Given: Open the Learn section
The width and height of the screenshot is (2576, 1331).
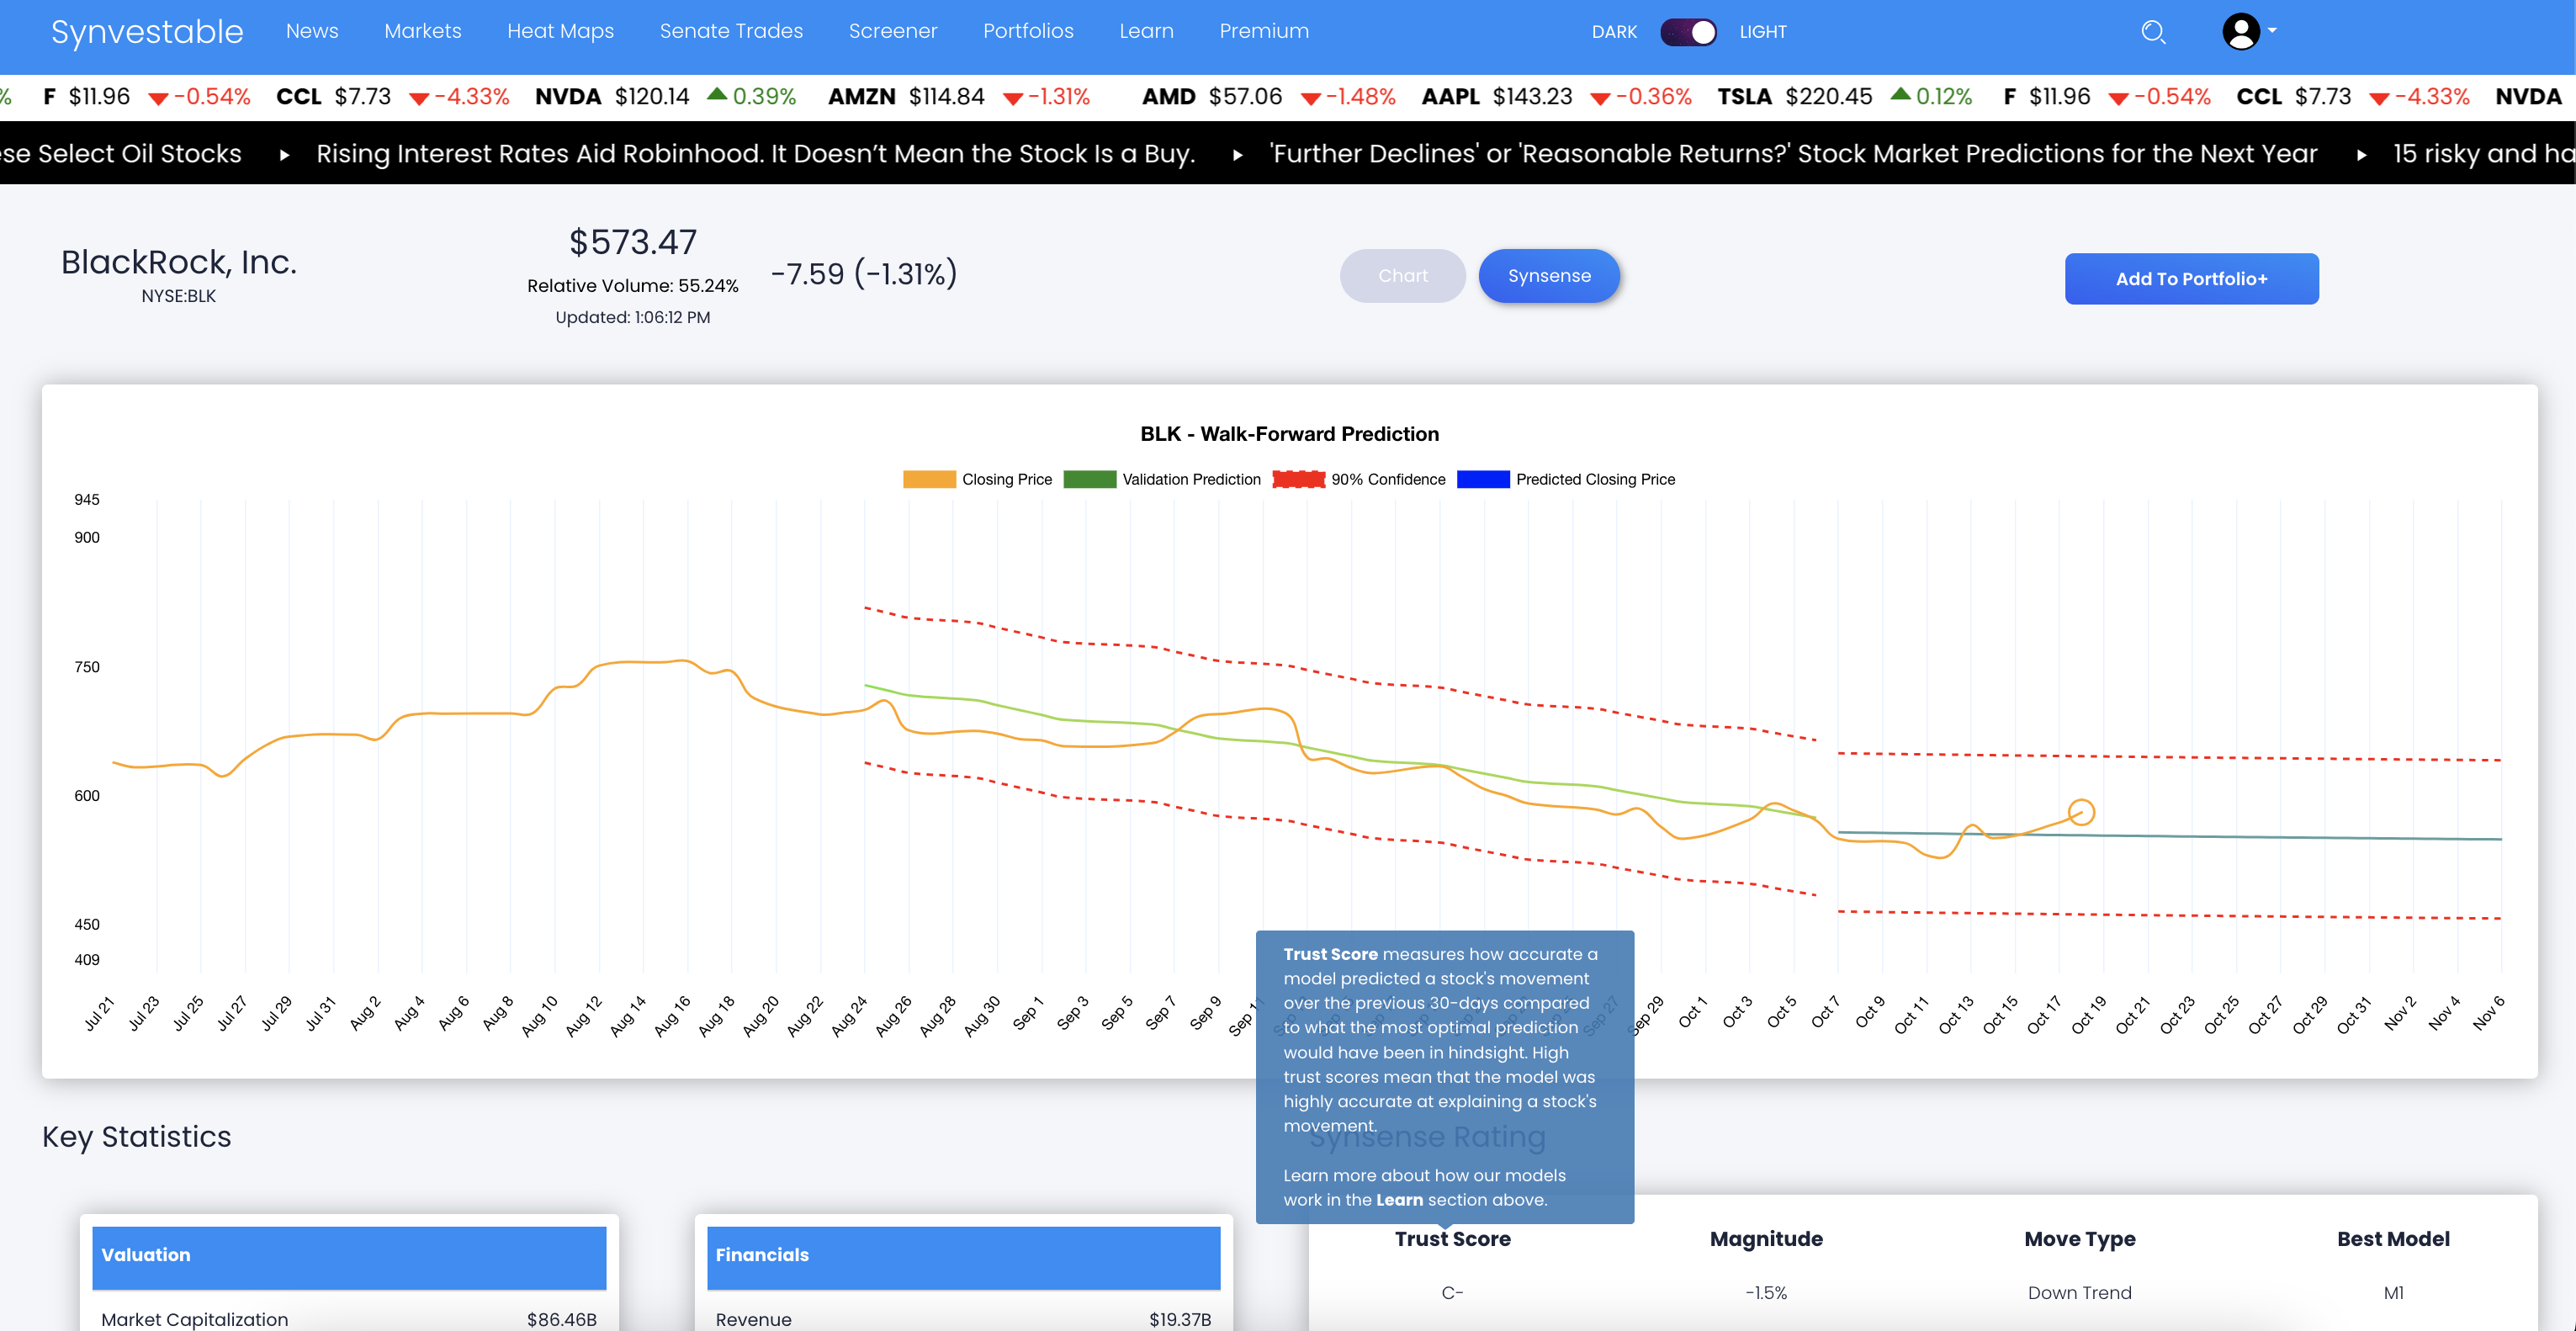Looking at the screenshot, I should [1146, 31].
